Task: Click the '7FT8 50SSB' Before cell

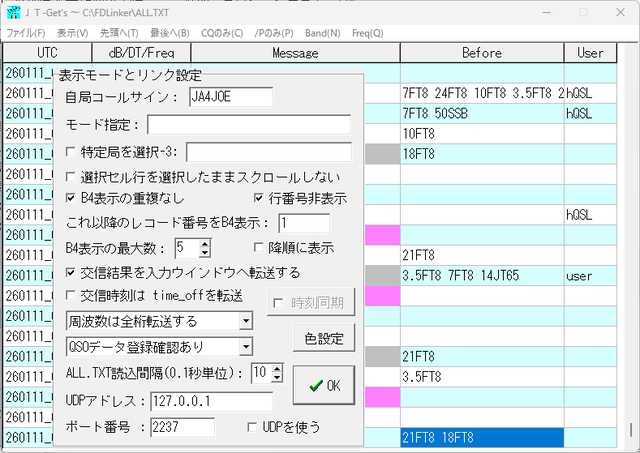Action: click(x=482, y=113)
